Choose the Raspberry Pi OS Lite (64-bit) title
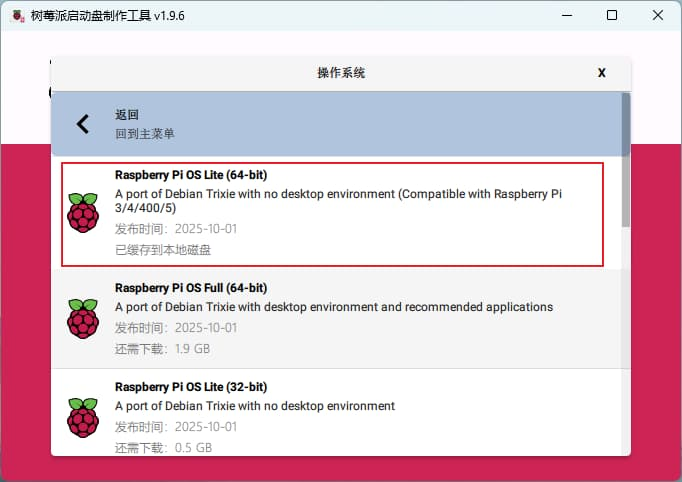Image resolution: width=682 pixels, height=482 pixels. 191,175
